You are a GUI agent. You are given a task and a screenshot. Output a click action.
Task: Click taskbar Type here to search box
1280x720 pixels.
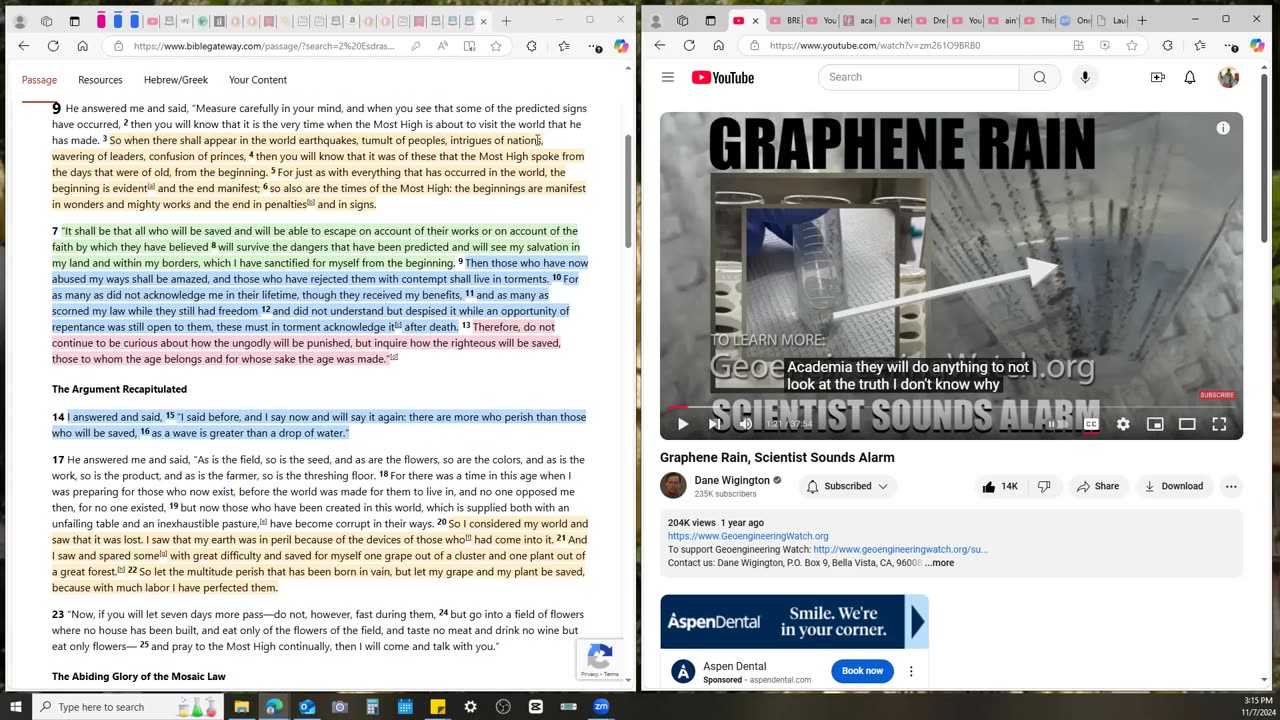click(129, 707)
